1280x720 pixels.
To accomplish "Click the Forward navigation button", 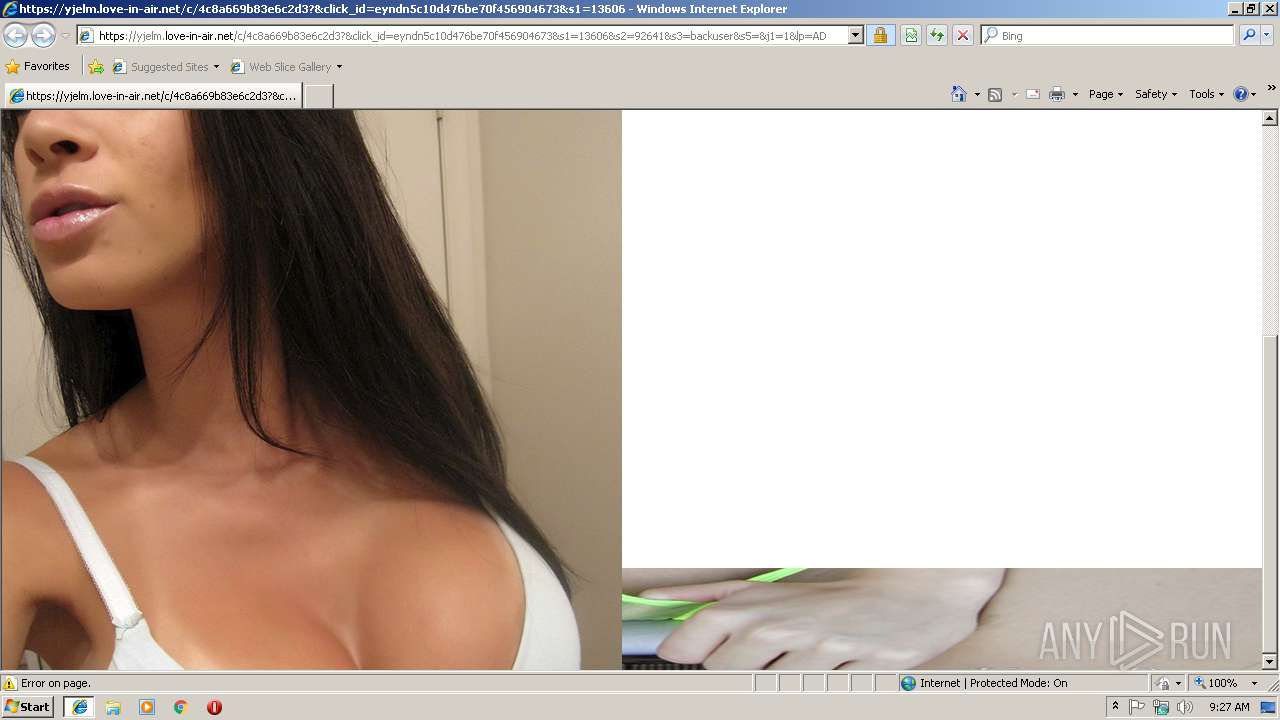I will click(43, 36).
